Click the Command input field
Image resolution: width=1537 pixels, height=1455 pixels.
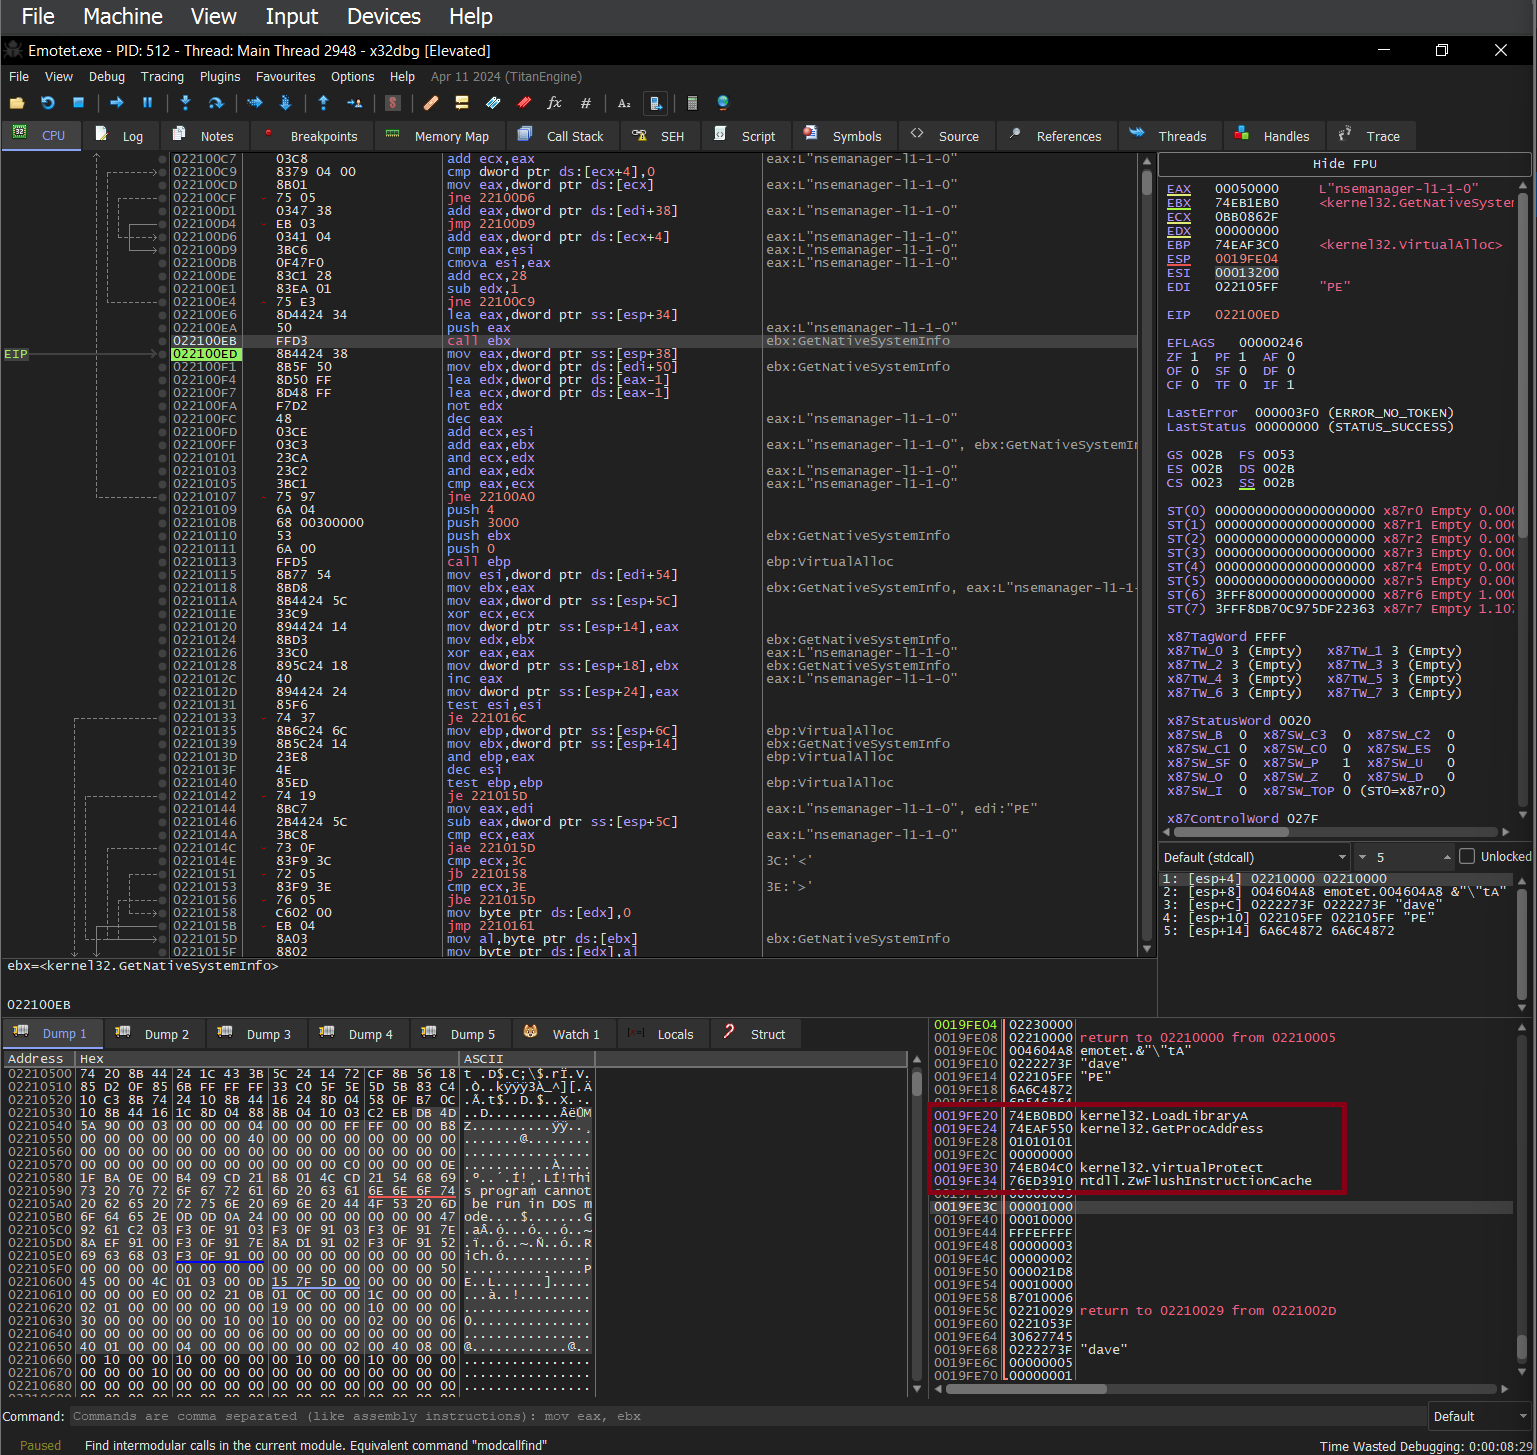(x=747, y=1416)
